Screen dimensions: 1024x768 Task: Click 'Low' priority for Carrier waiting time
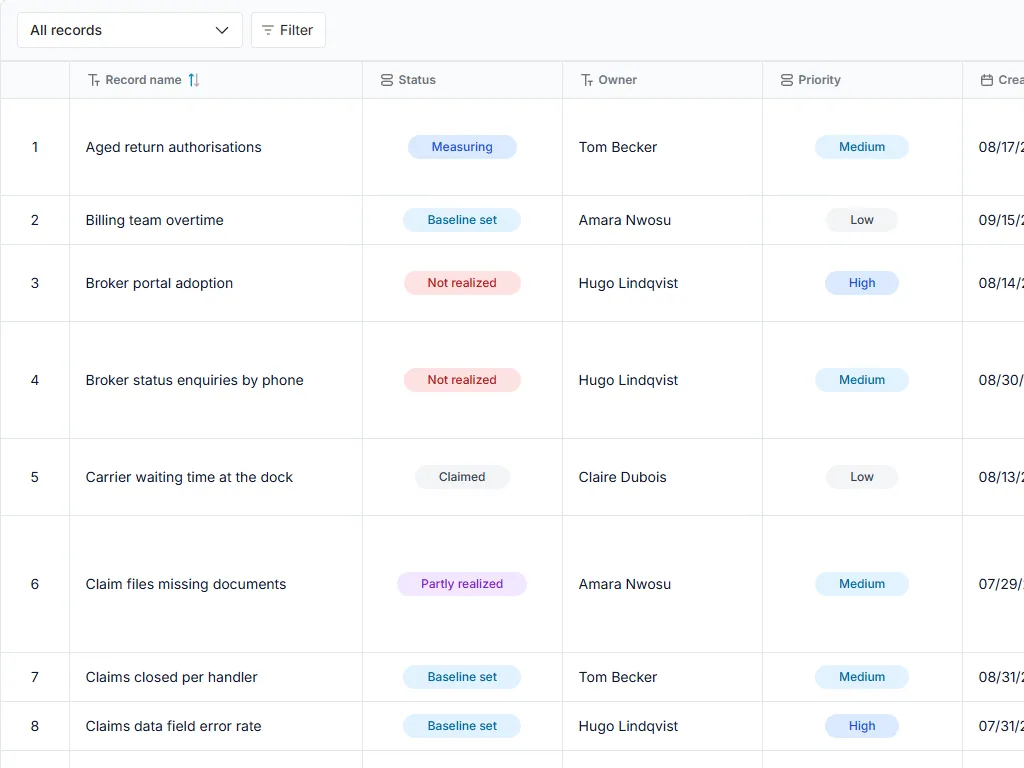862,477
